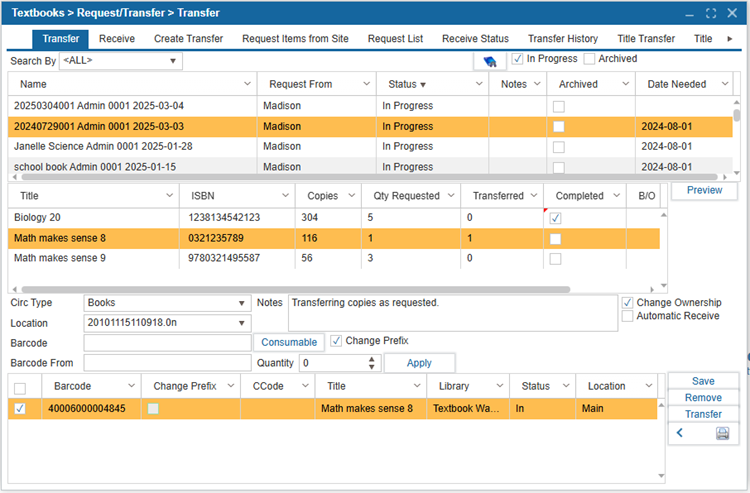This screenshot has width=750, height=493.
Task: Open the Location dropdown
Action: 242,323
